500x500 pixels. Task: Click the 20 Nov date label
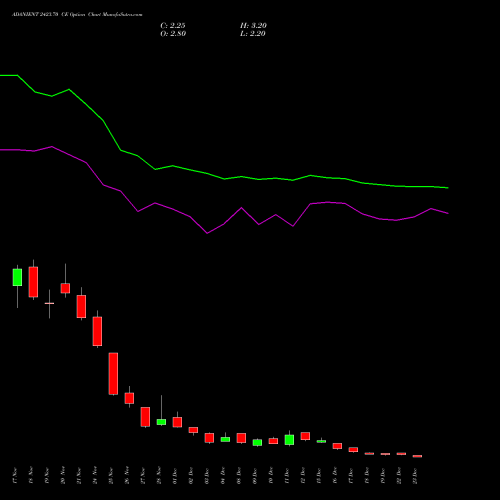pyautogui.click(x=63, y=476)
